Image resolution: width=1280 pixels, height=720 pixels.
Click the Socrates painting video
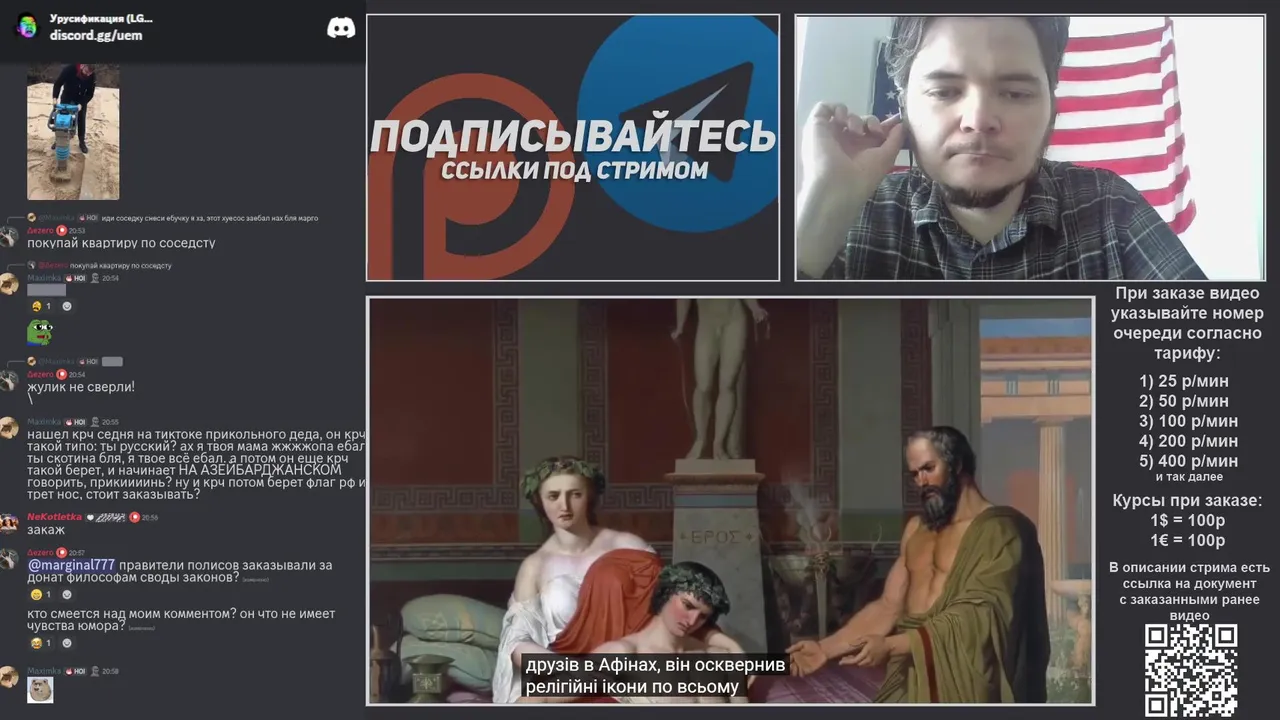pos(730,500)
